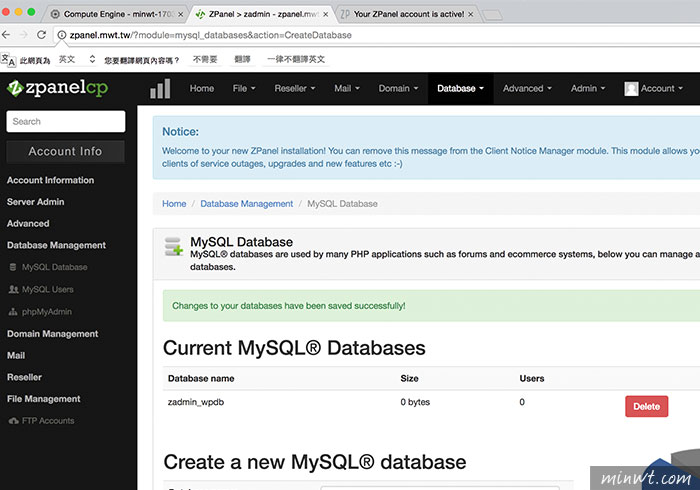Viewport: 700px width, 490px height.
Task: Click the 不需要 translate button
Action: coord(205,59)
